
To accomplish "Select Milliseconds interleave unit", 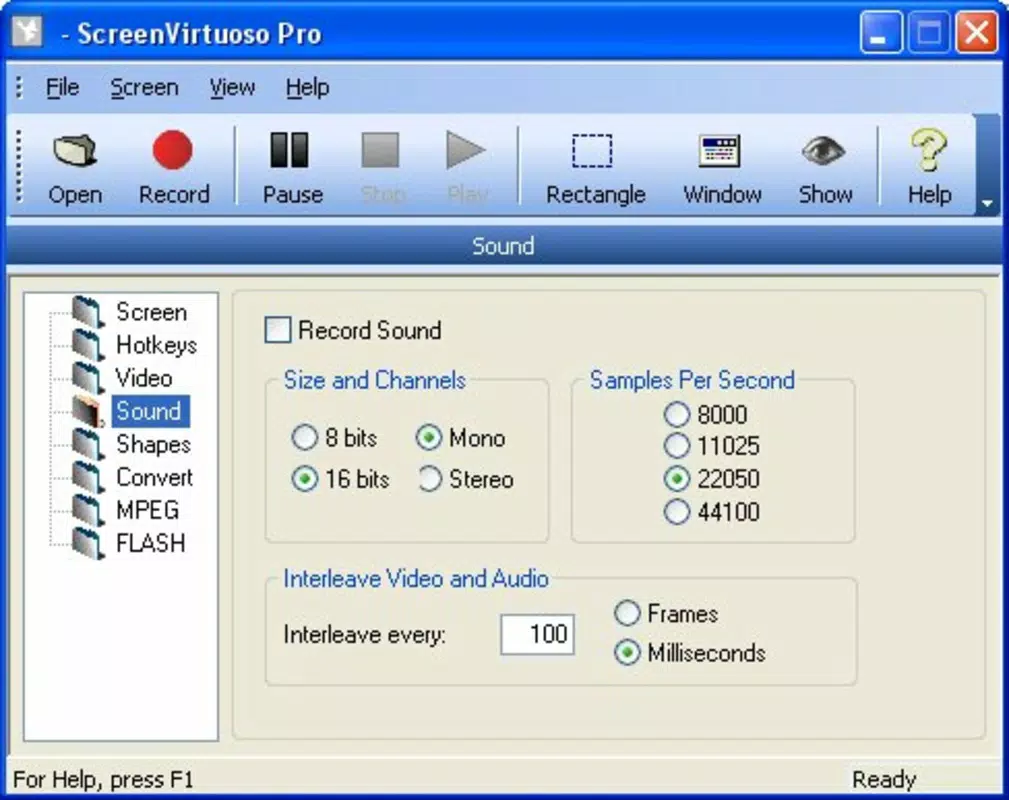I will [x=627, y=653].
